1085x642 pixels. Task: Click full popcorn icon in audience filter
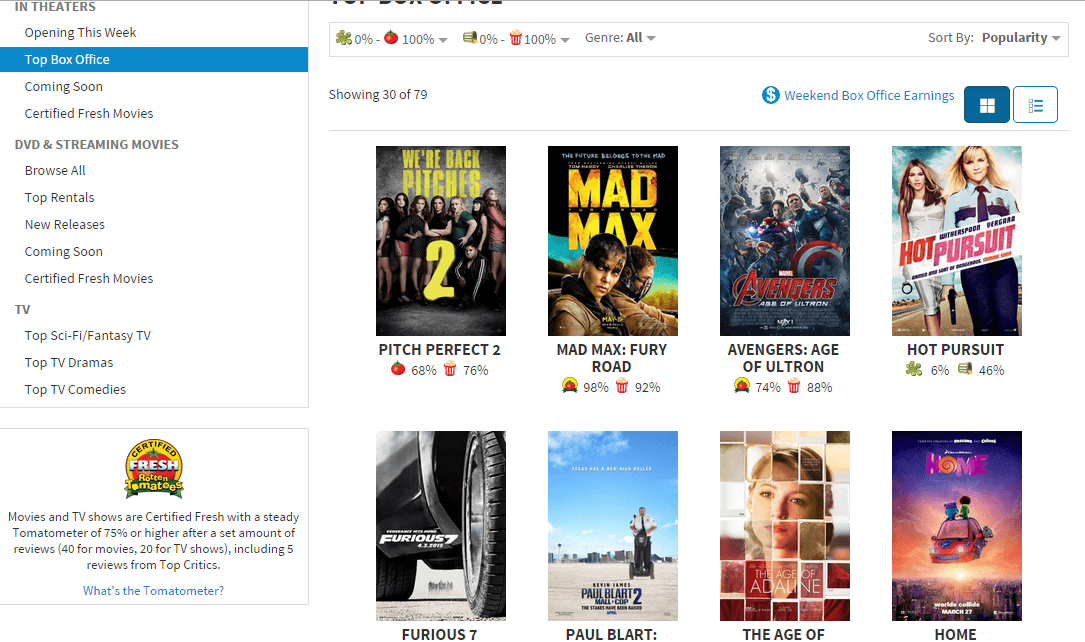[516, 37]
